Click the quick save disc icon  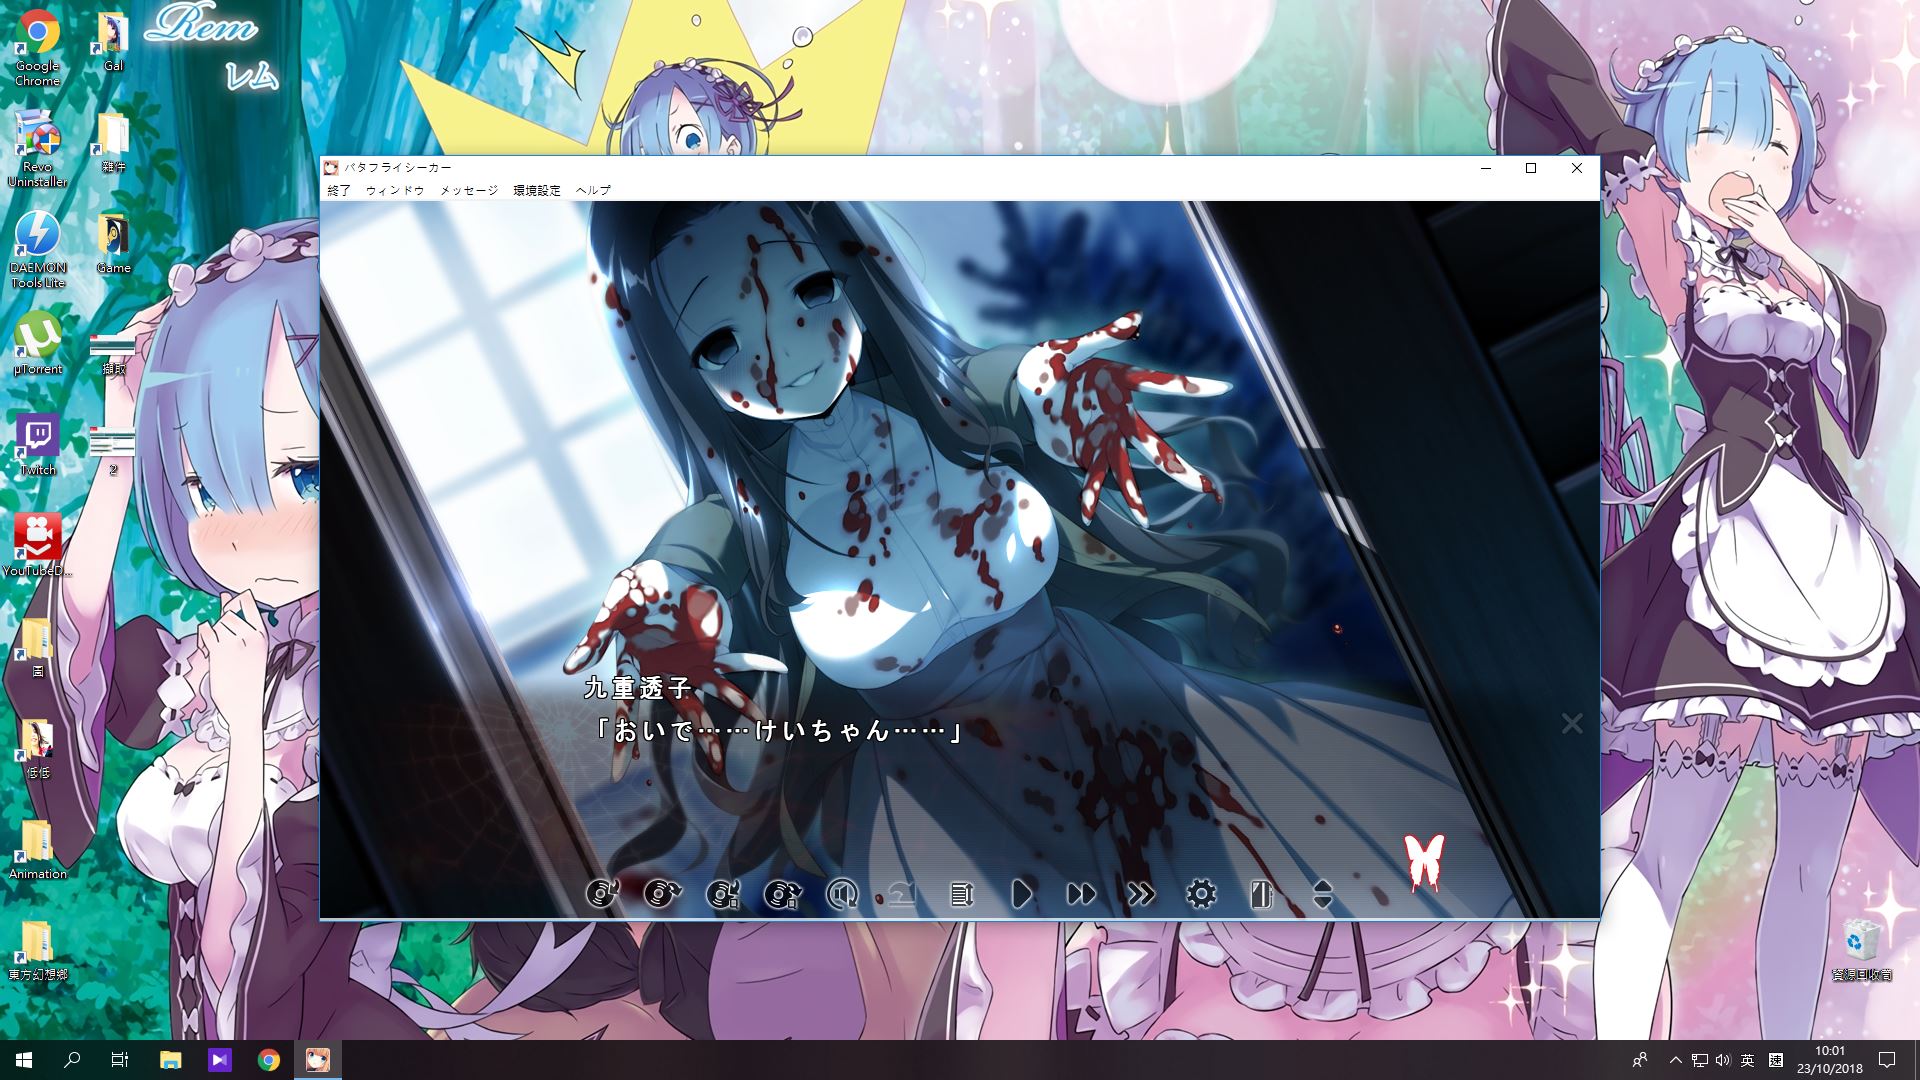722,893
